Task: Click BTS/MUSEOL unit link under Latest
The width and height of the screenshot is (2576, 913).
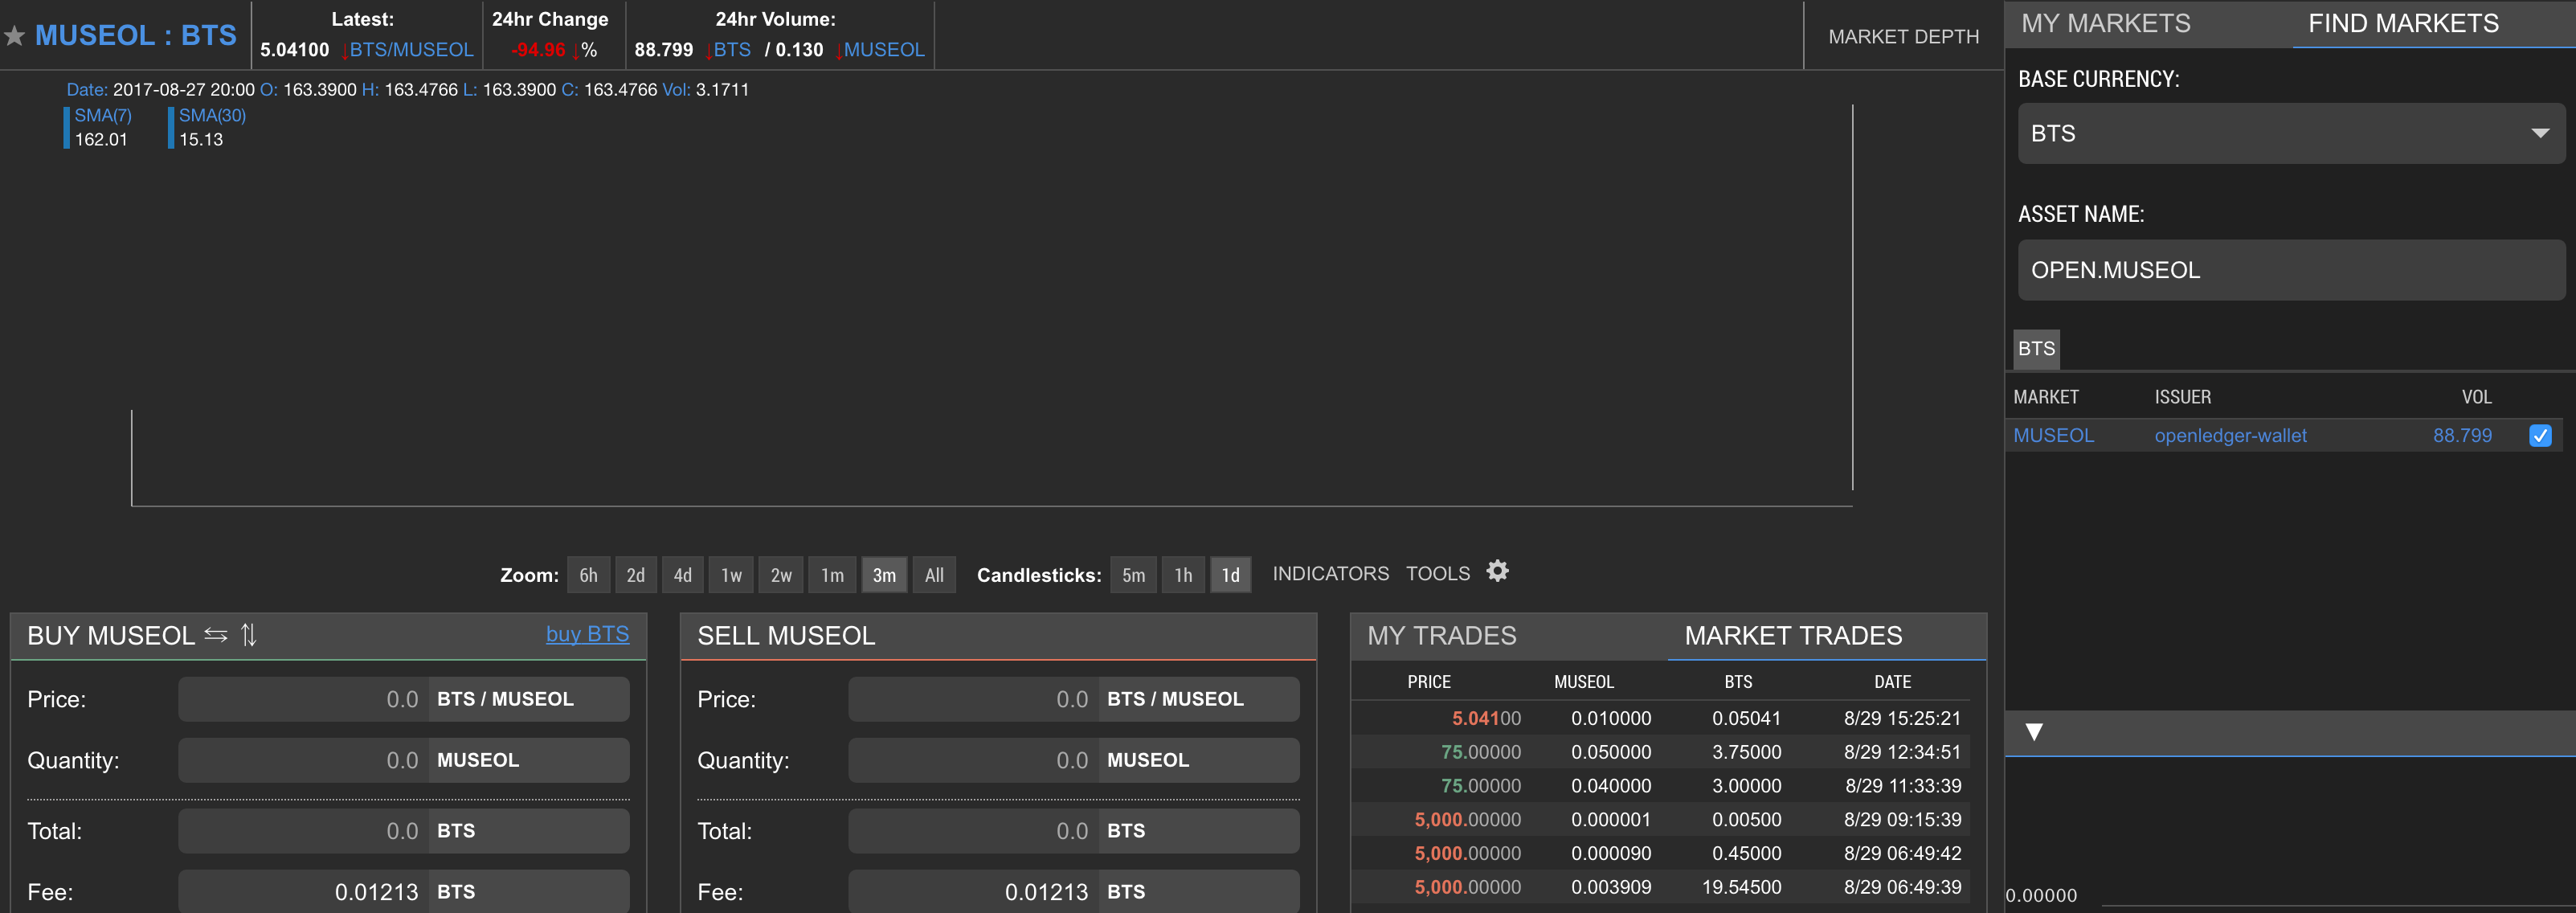Action: (411, 50)
